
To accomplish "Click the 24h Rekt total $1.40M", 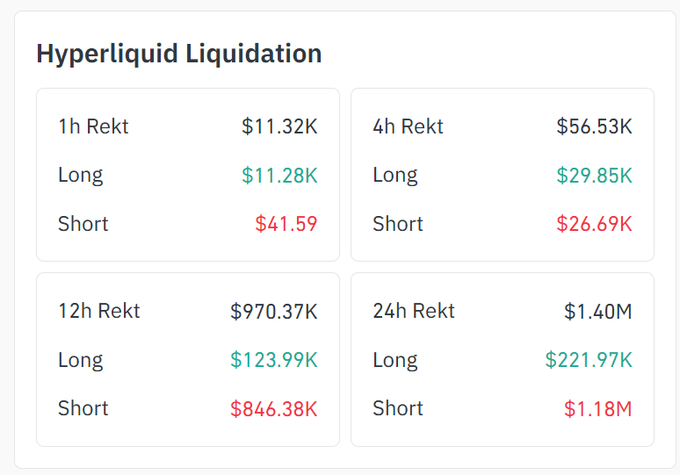I will pyautogui.click(x=598, y=311).
